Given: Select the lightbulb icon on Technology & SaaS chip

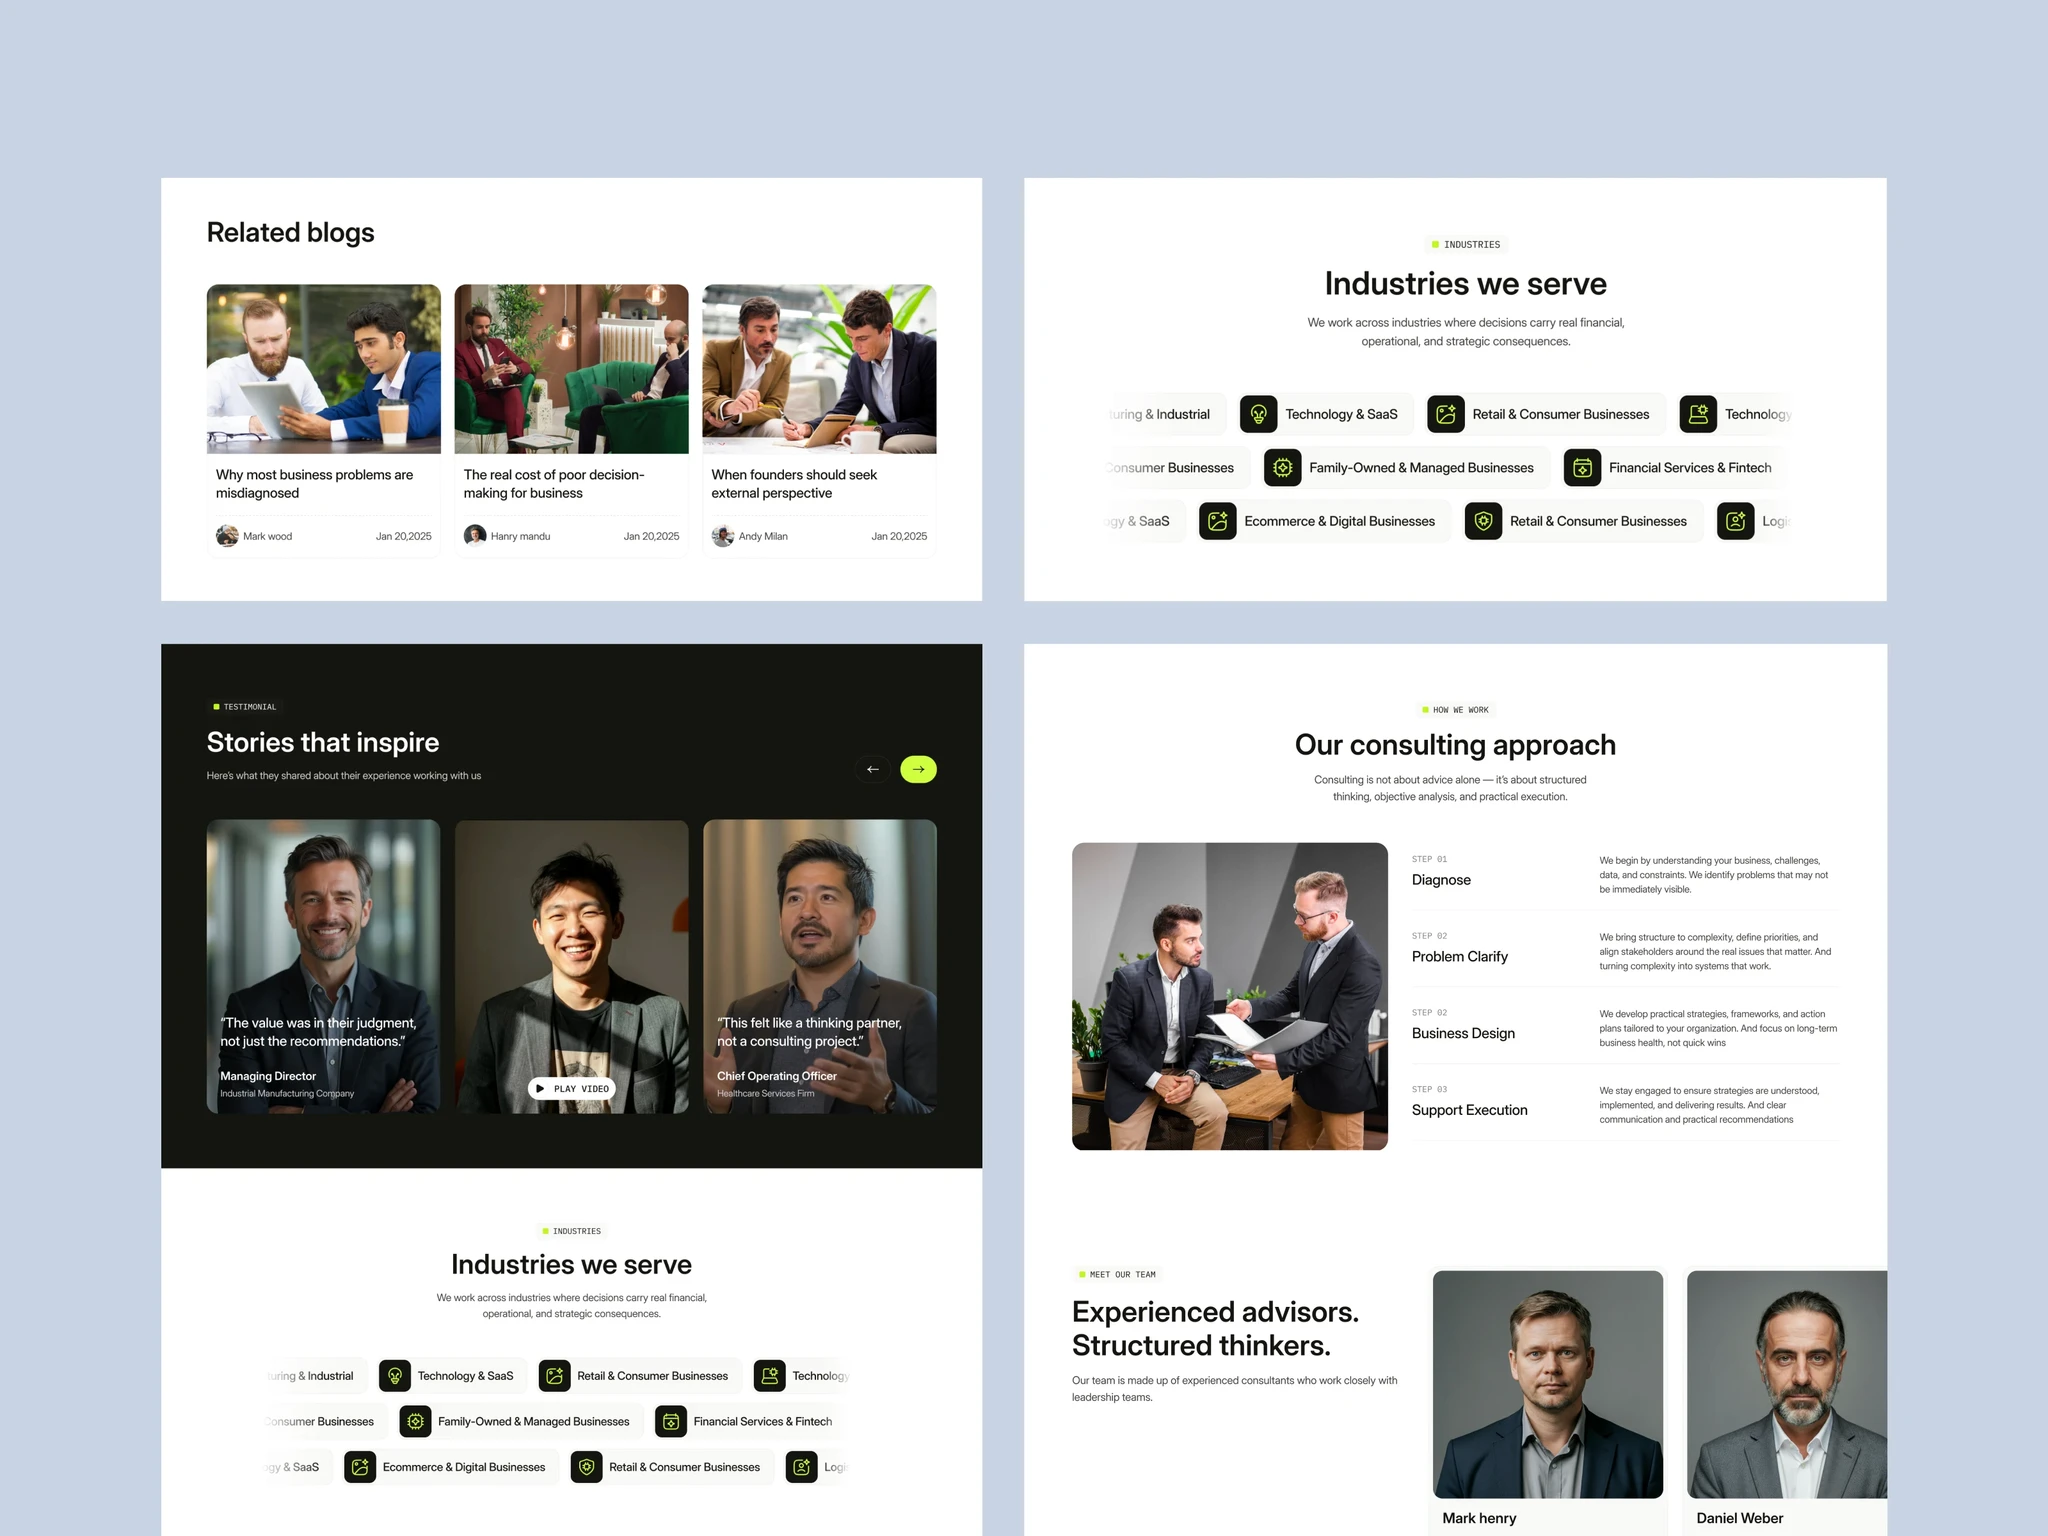Looking at the screenshot, I should coord(1258,414).
